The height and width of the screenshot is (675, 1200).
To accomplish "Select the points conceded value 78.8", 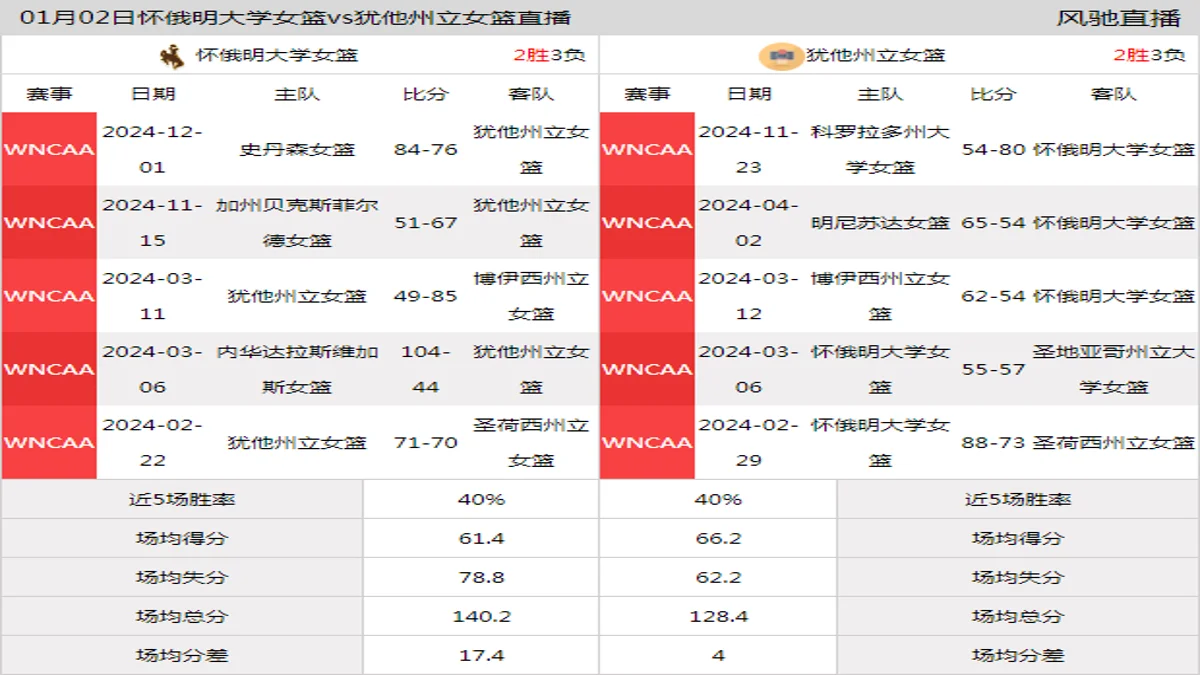I will (x=481, y=577).
